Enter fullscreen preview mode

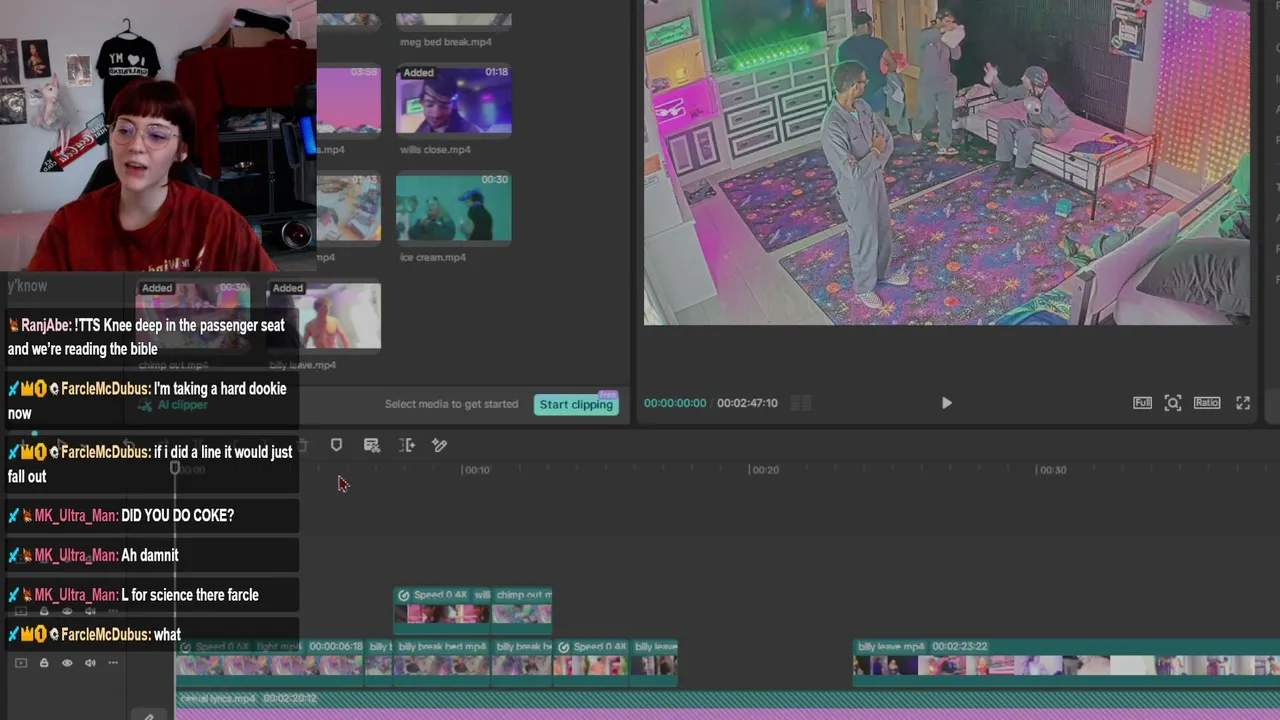(x=1243, y=403)
